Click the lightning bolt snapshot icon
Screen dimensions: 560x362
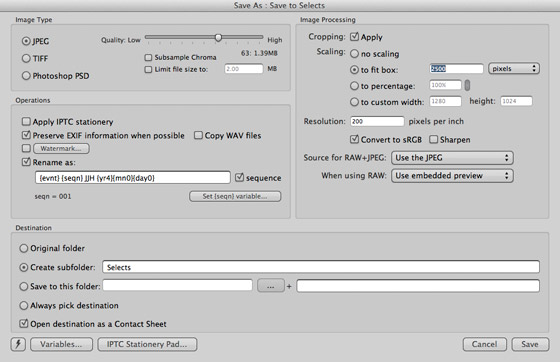18,344
